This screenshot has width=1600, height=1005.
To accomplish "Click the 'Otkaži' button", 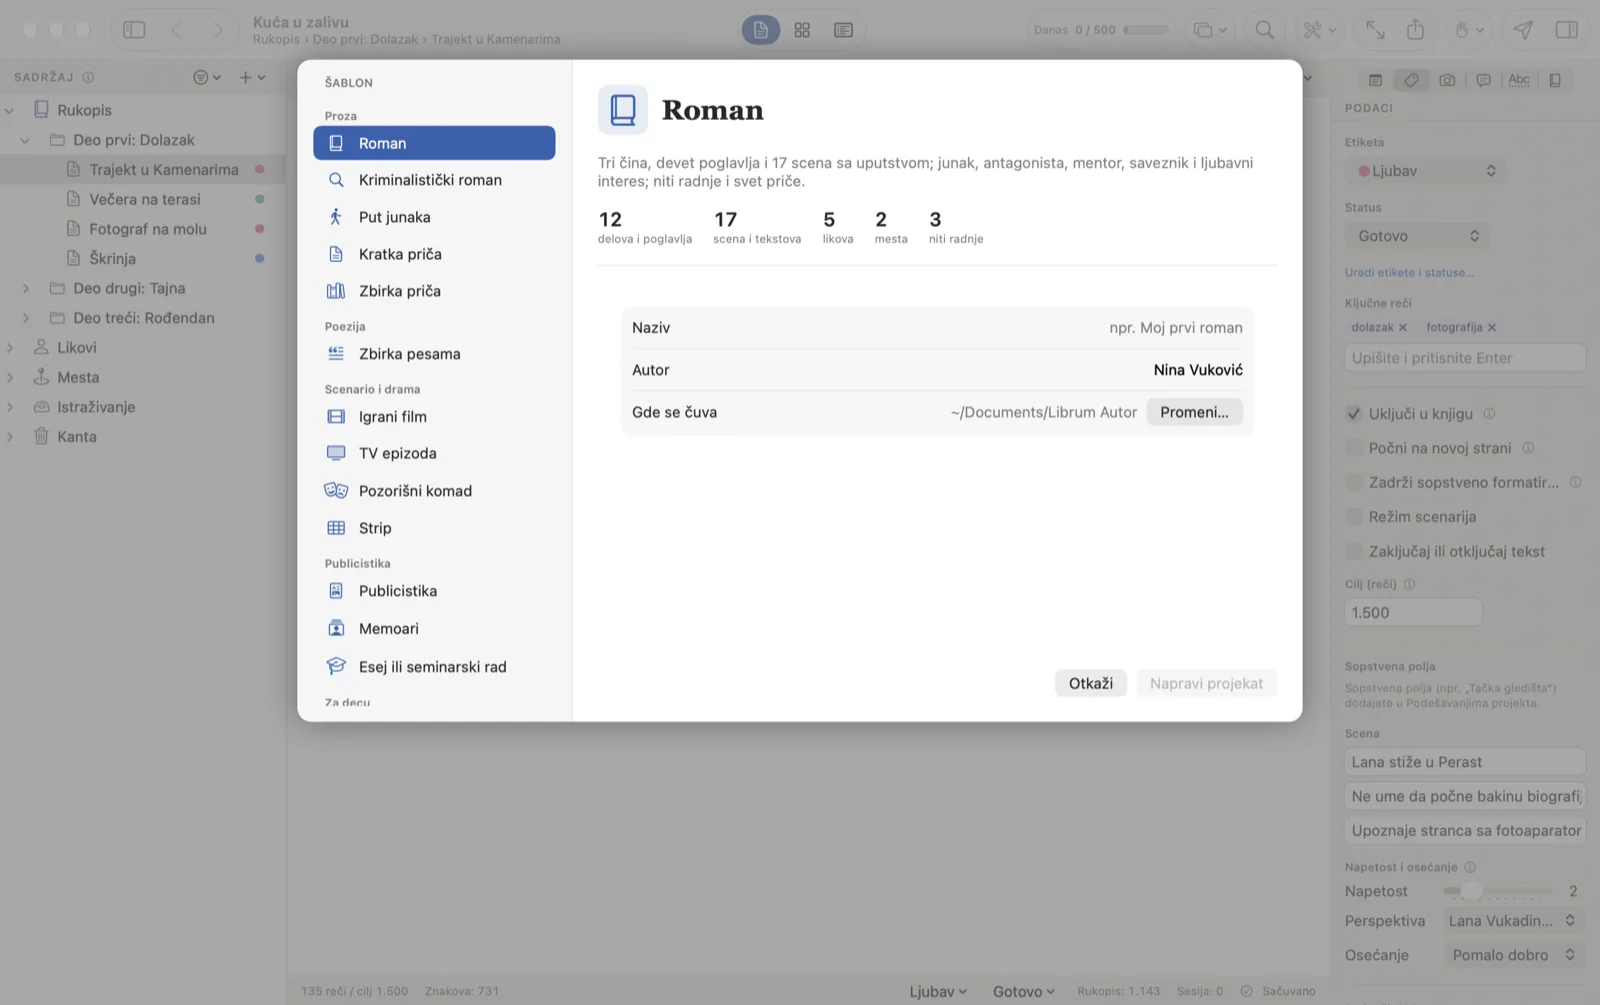I will 1090,683.
